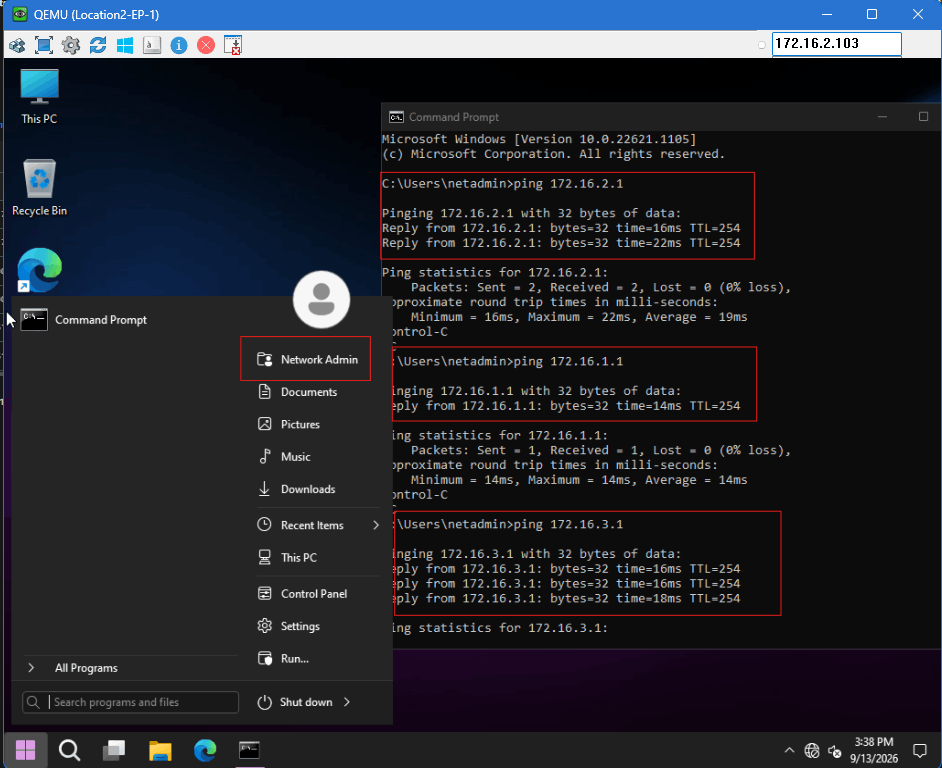Minimize the Command Prompt window
The width and height of the screenshot is (942, 768).
tap(883, 117)
